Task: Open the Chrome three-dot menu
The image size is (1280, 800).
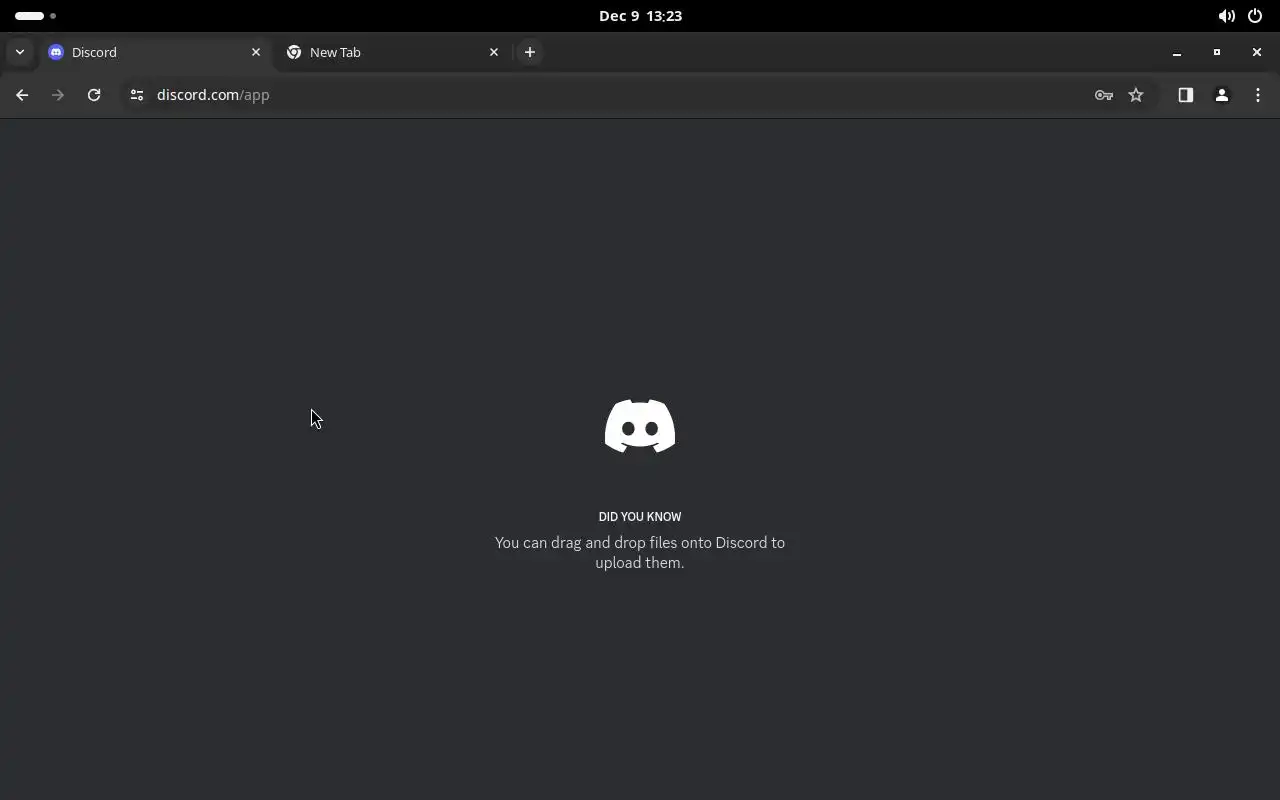Action: click(x=1258, y=95)
